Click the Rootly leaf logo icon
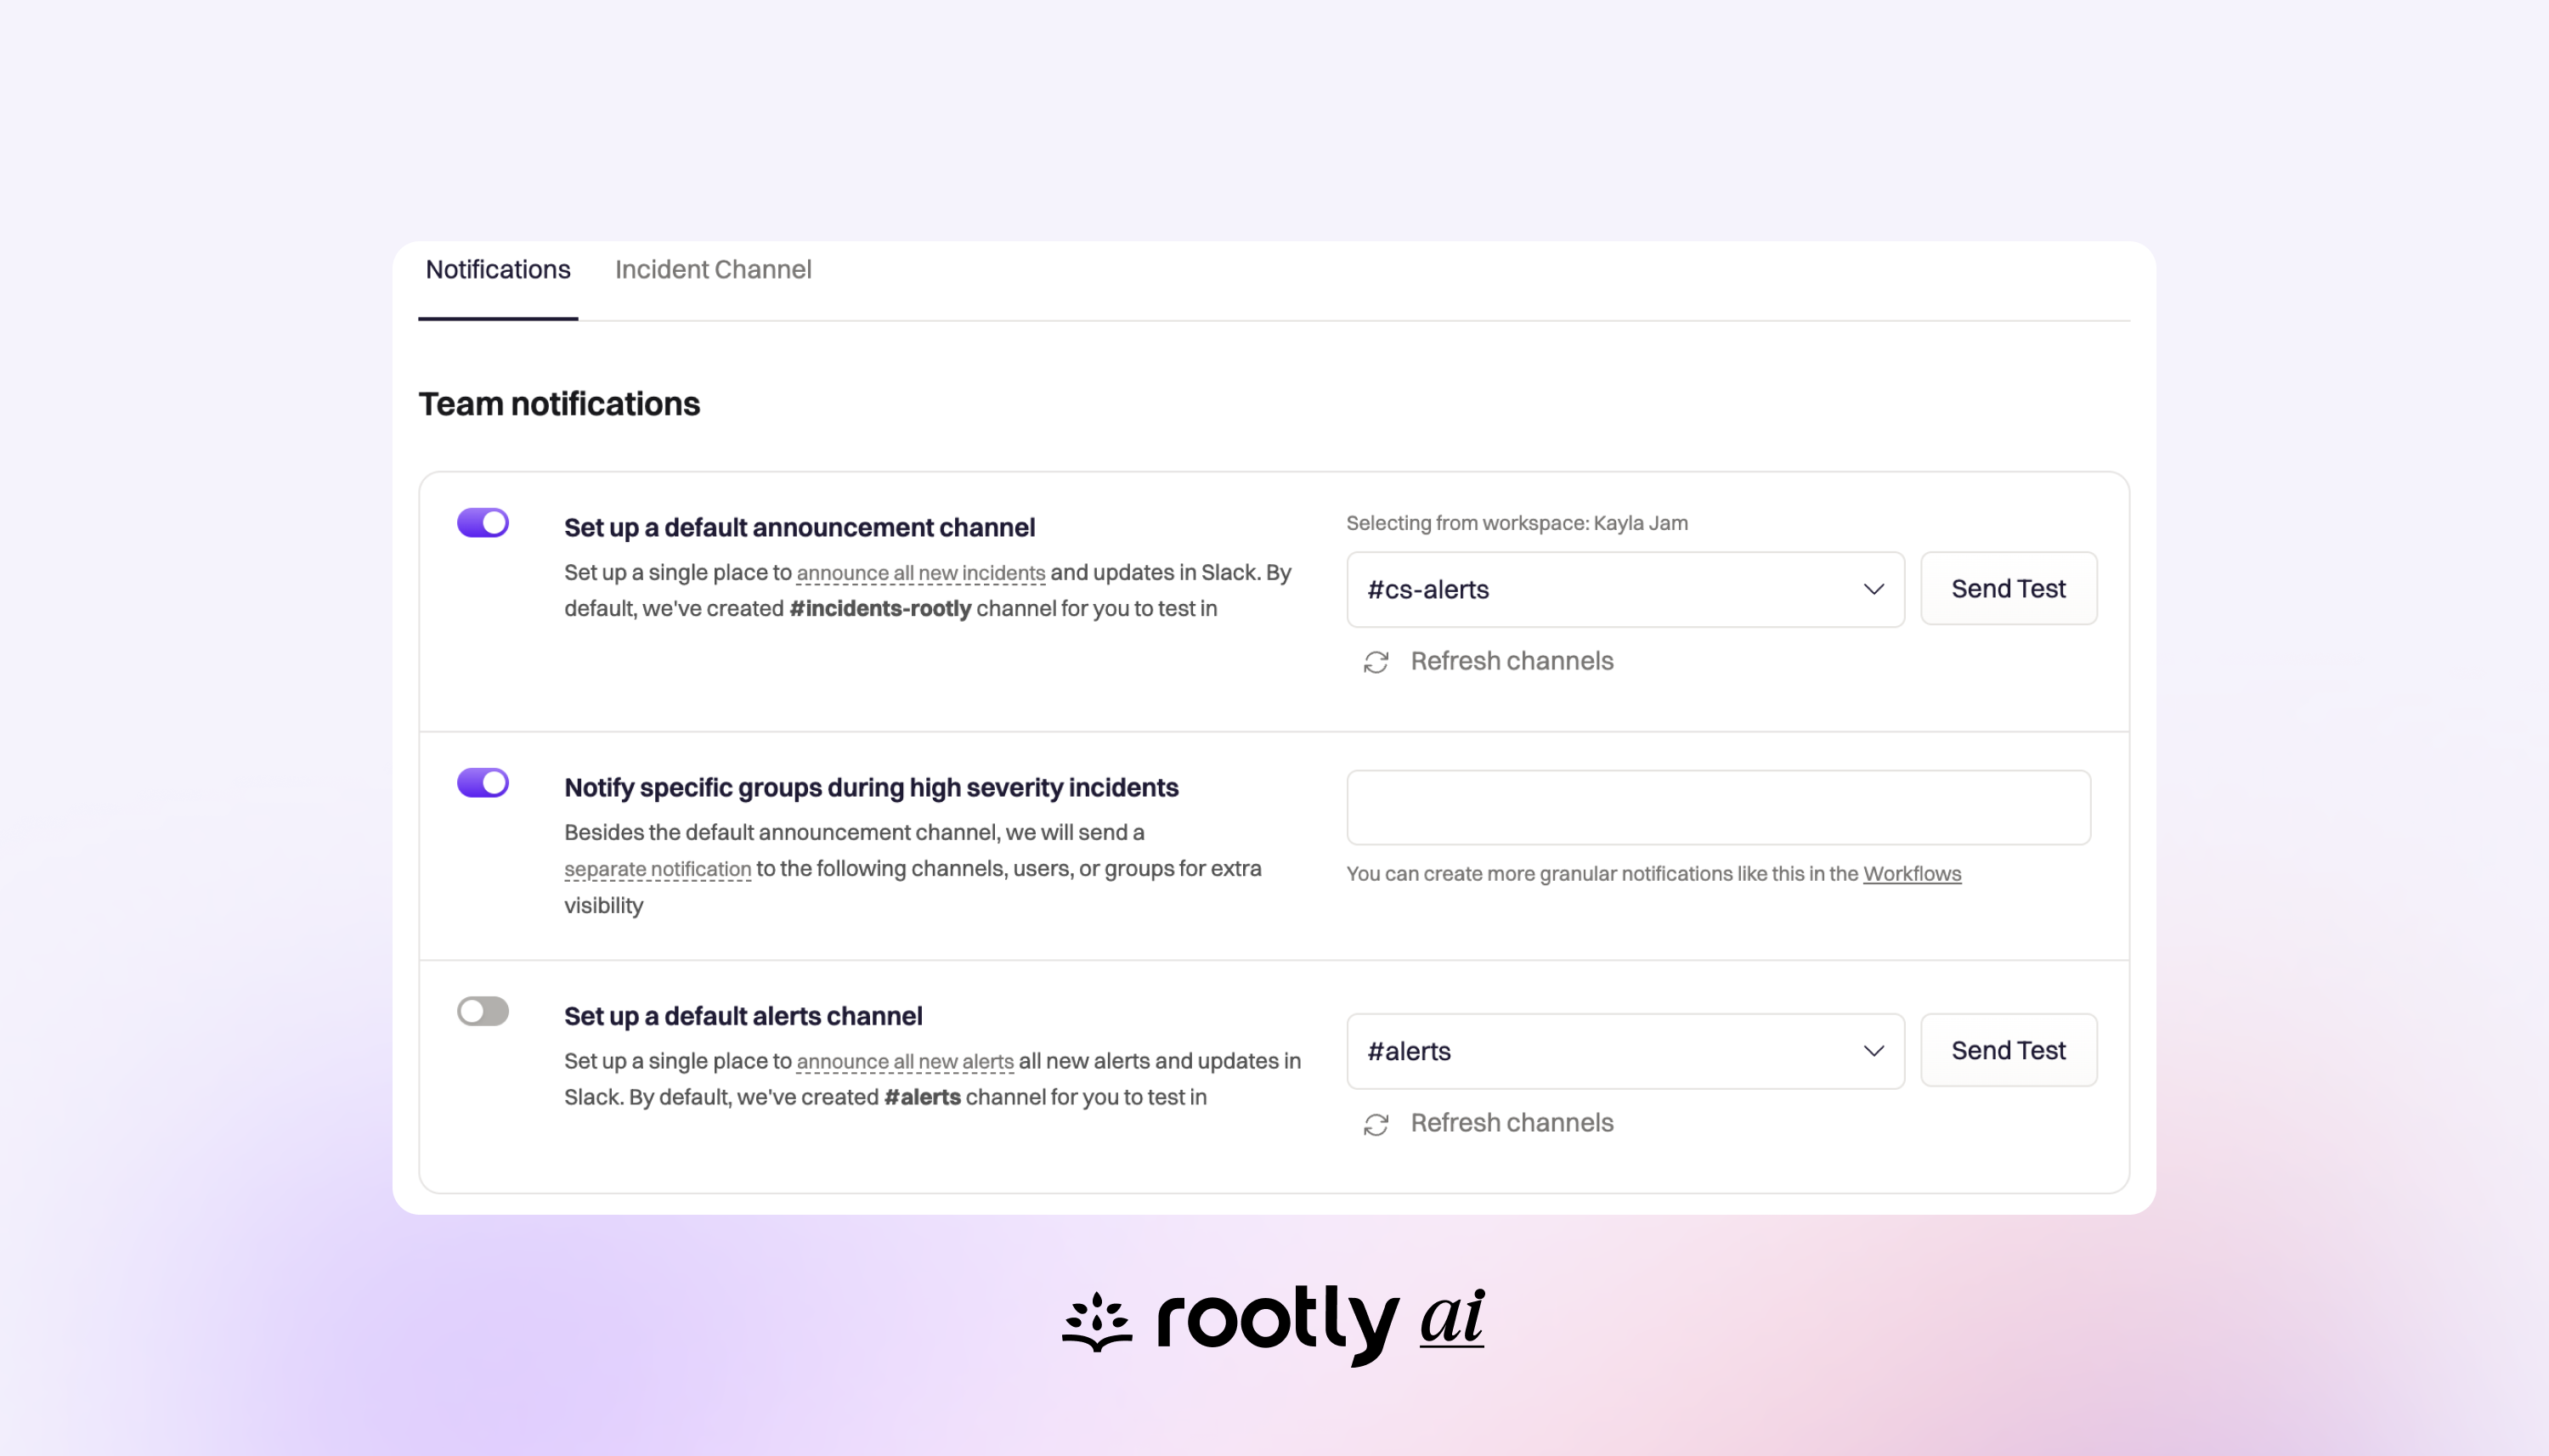 1096,1322
